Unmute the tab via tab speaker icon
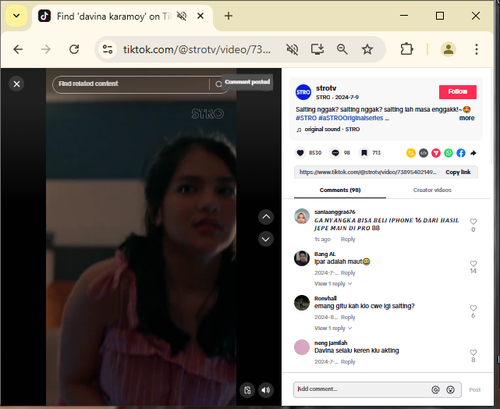Screen dimensions: 500x409 182,16
